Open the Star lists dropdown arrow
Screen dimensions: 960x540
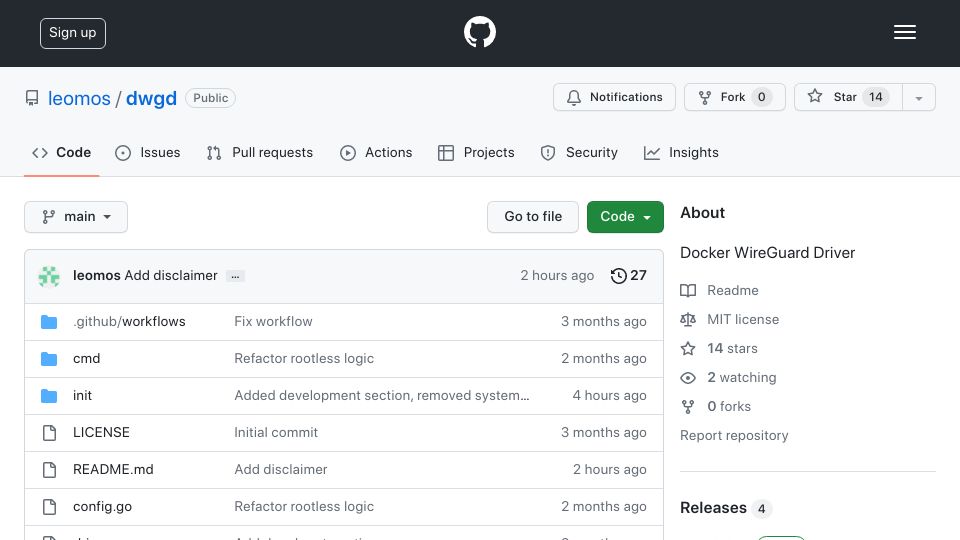918,97
